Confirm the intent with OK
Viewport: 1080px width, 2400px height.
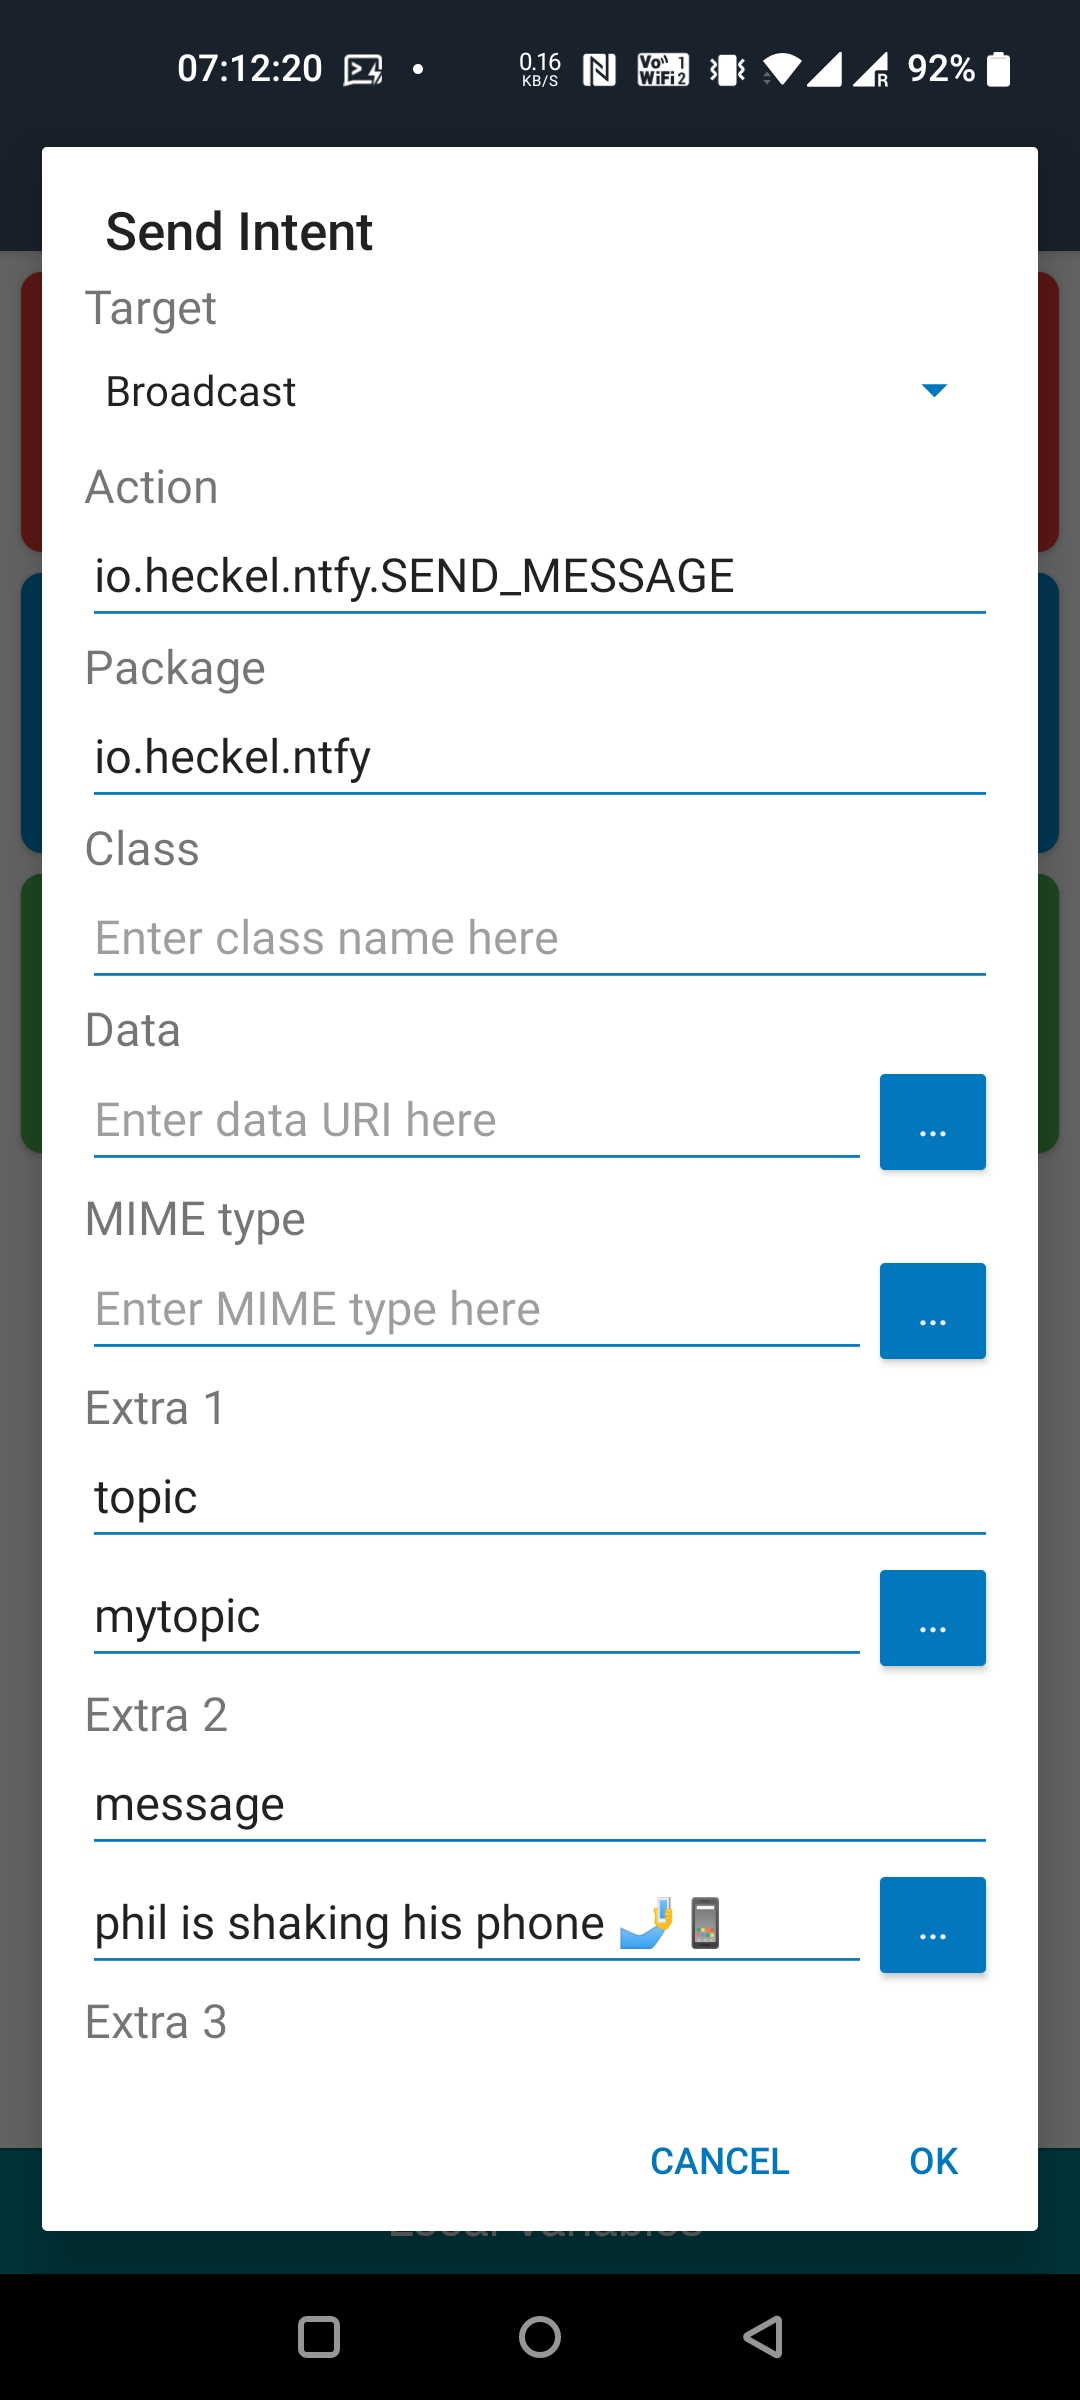tap(933, 2161)
